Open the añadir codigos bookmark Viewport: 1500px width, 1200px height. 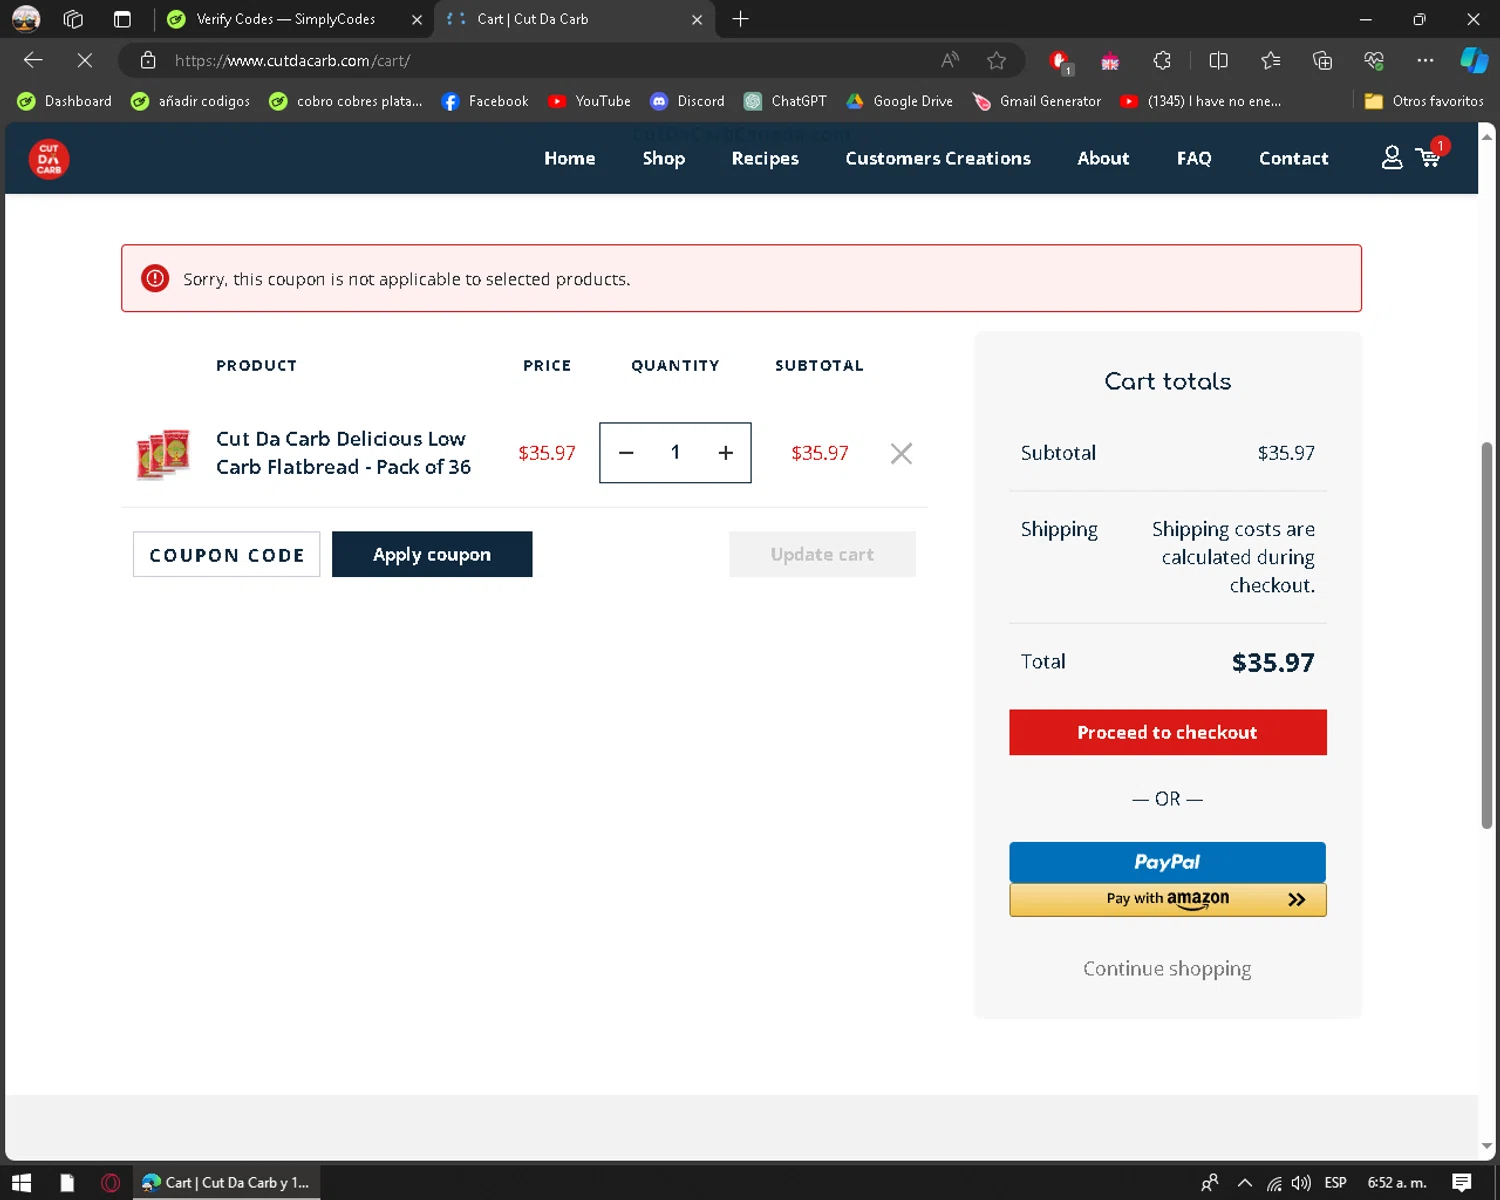click(191, 101)
